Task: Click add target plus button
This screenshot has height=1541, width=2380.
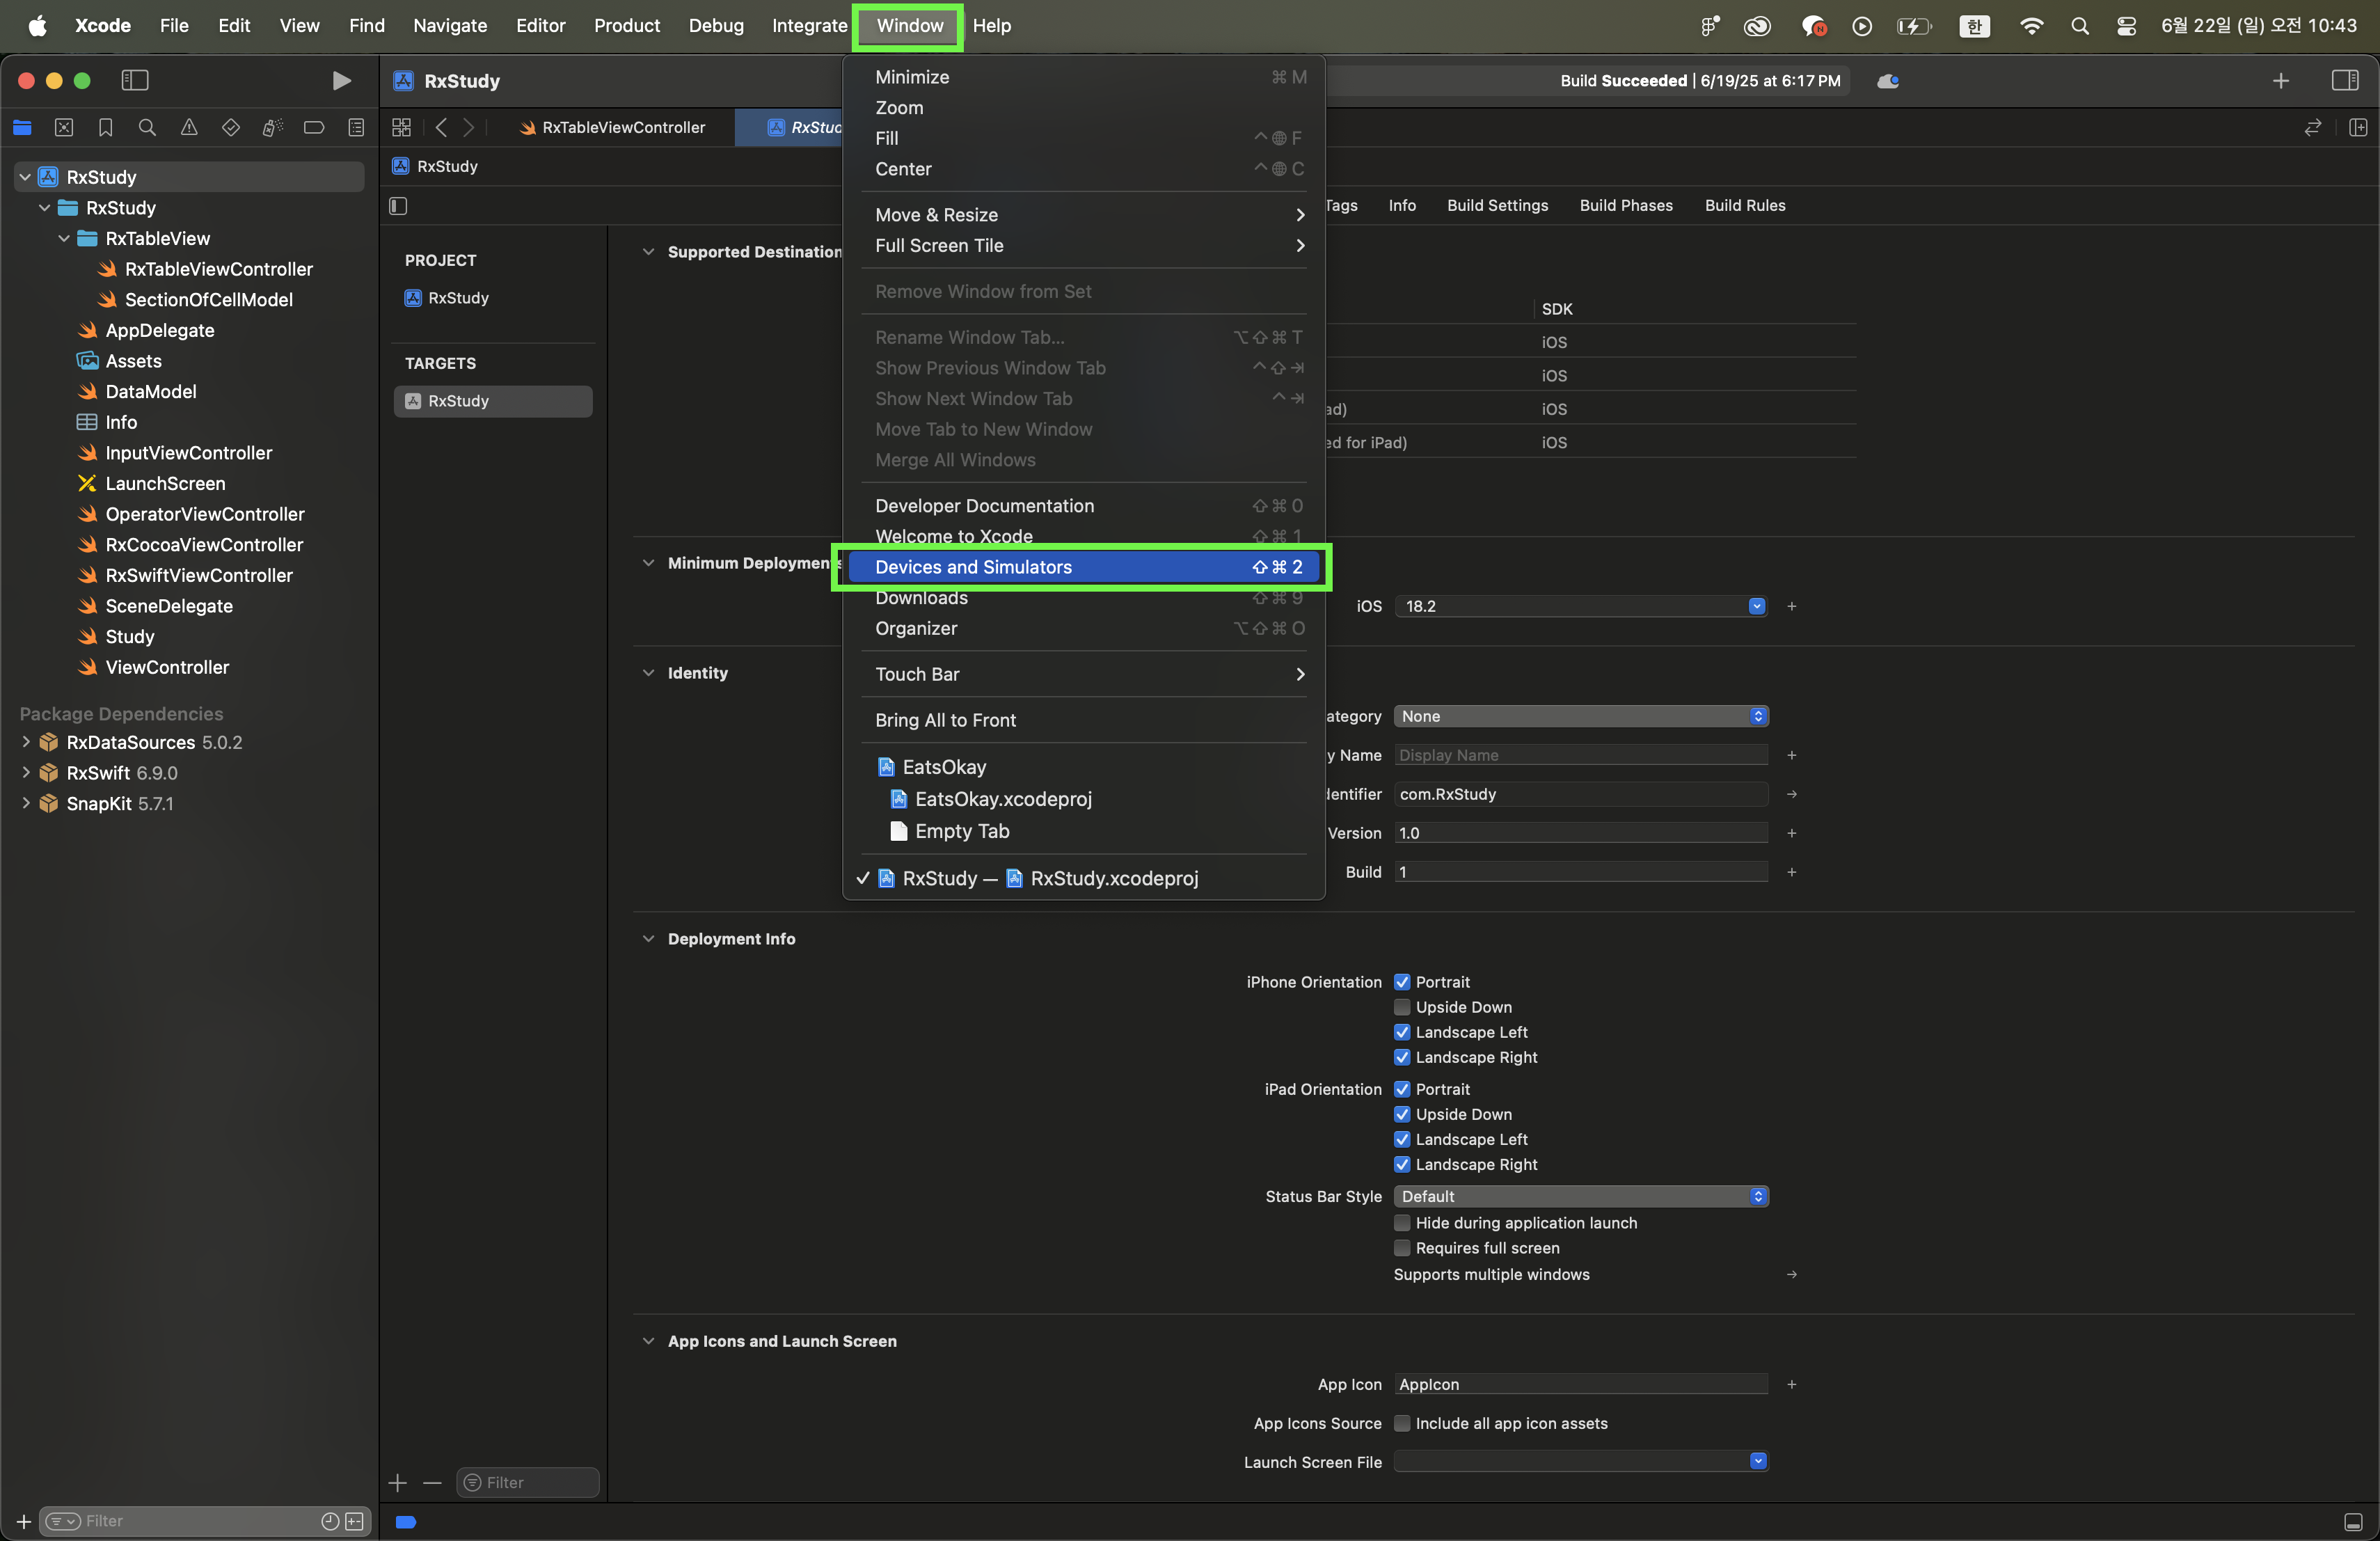Action: click(398, 1482)
